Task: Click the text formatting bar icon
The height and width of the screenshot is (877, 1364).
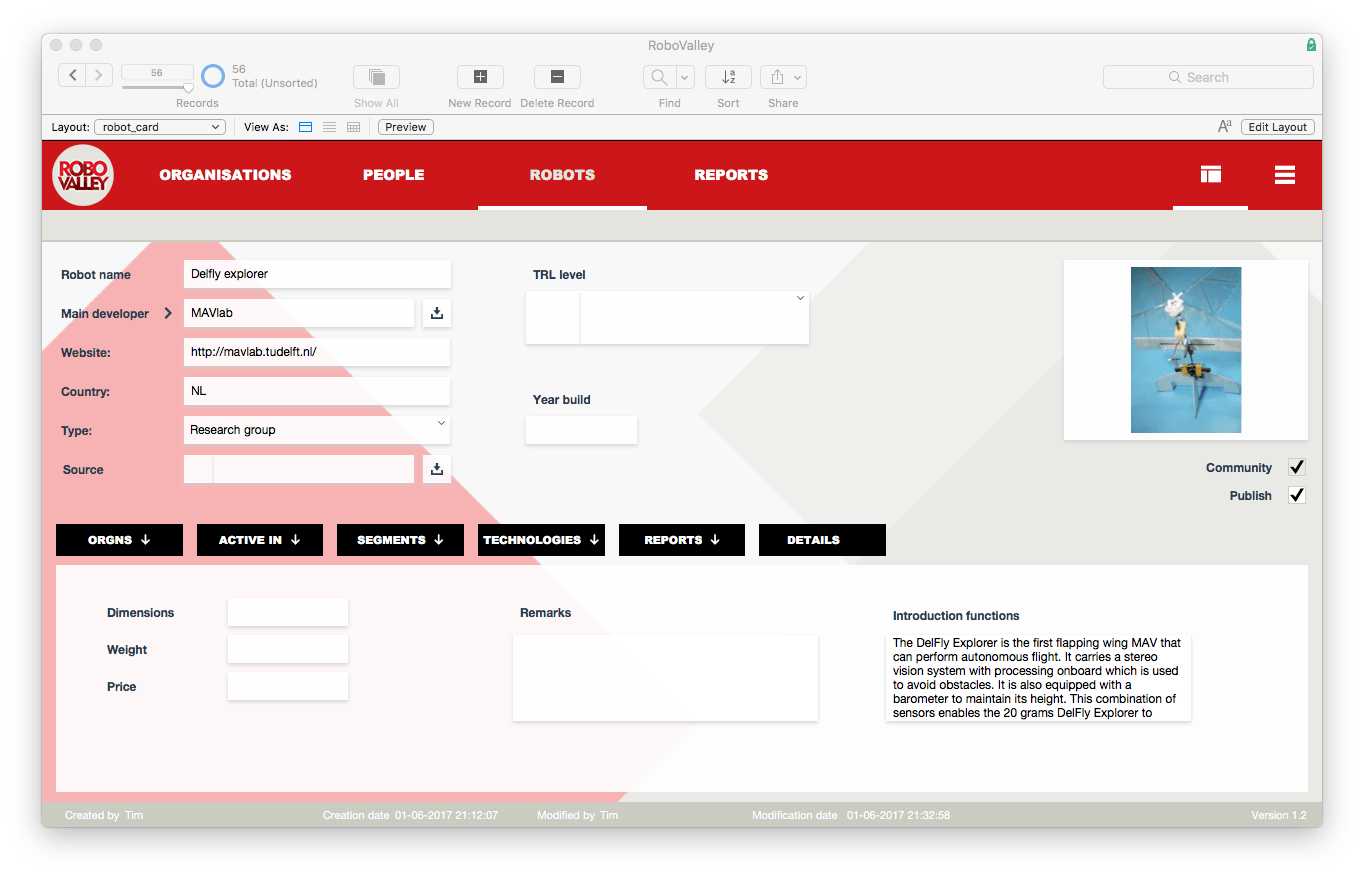Action: point(1224,127)
